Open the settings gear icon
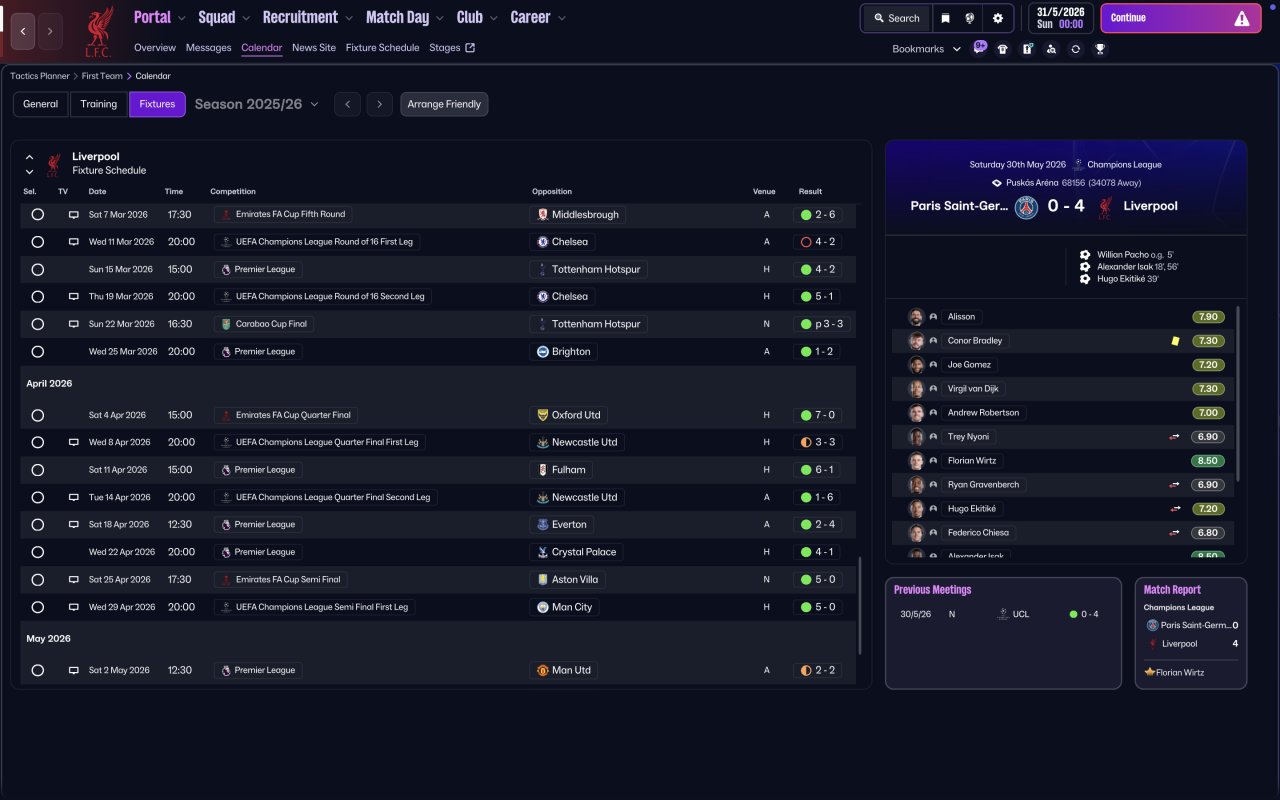The width and height of the screenshot is (1280, 800). coord(998,18)
